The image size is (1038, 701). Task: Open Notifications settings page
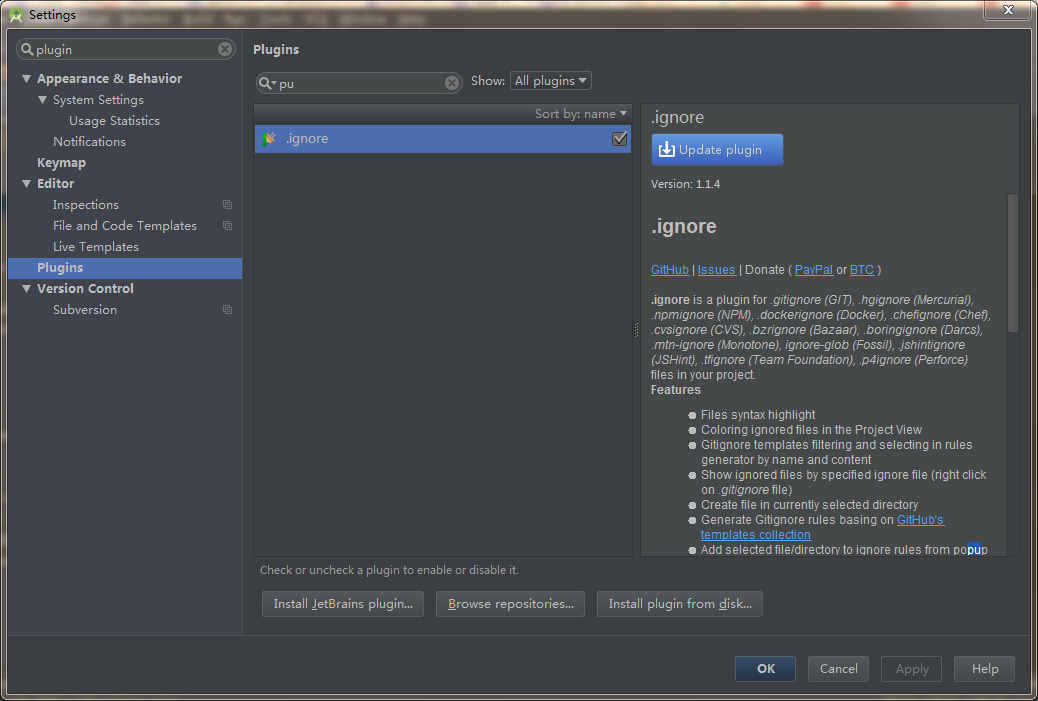click(89, 142)
